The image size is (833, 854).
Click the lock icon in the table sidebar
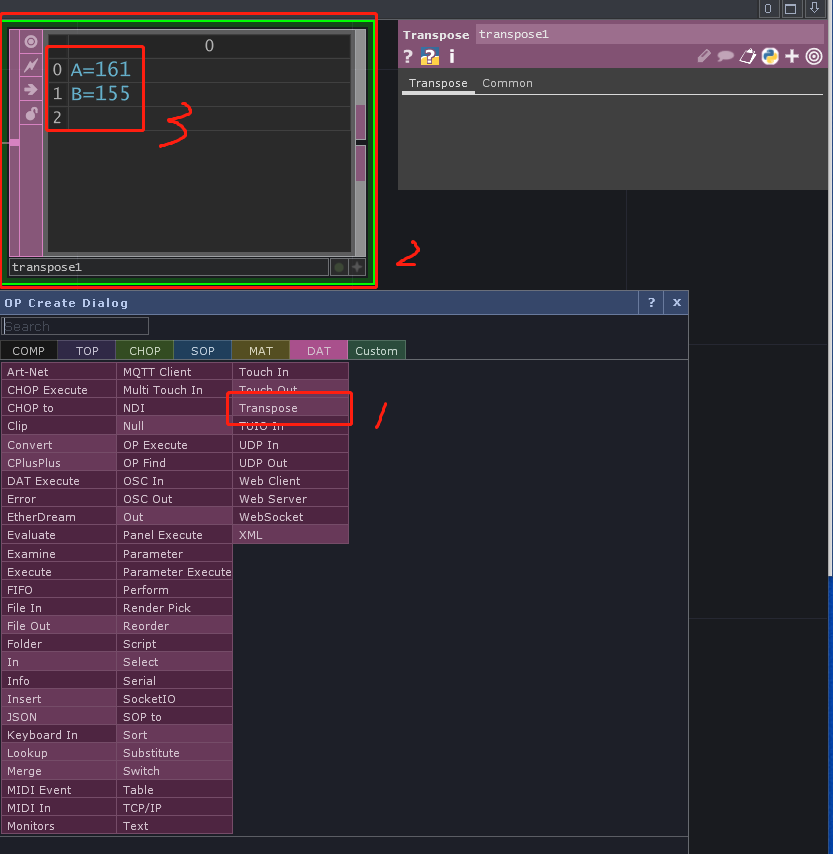[31, 113]
